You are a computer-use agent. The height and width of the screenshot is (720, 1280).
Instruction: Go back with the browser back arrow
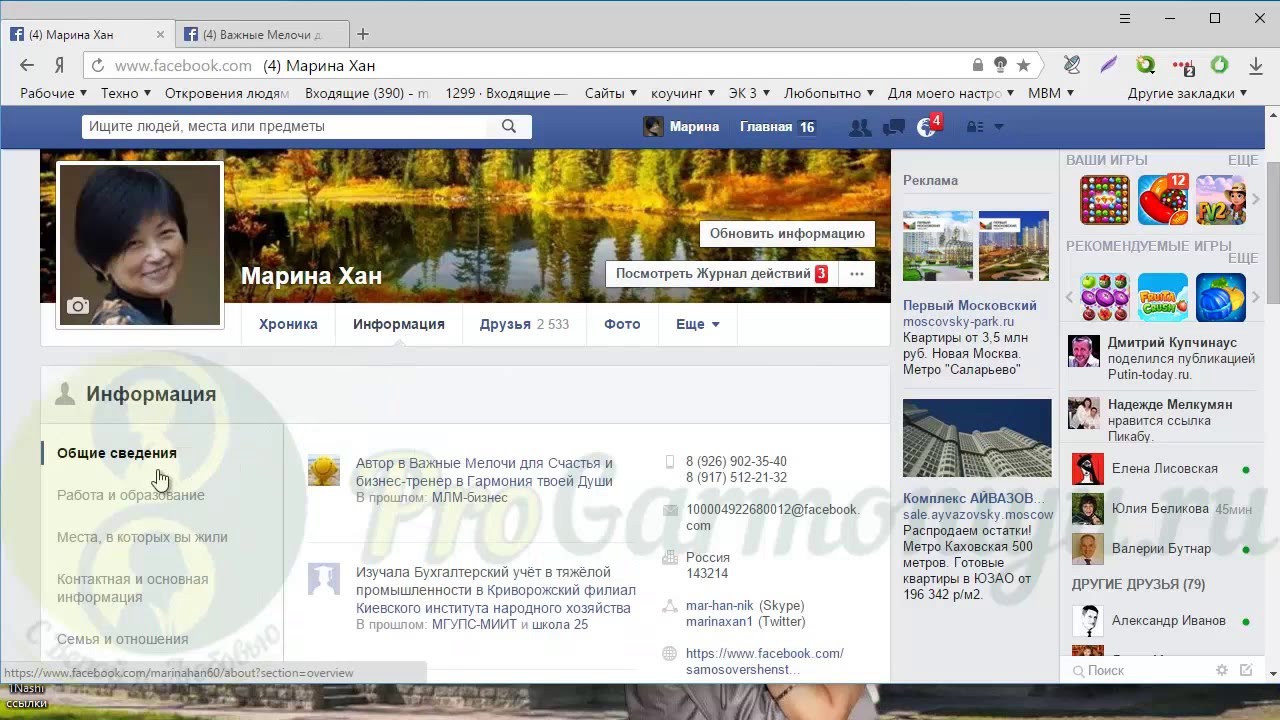pyautogui.click(x=27, y=66)
